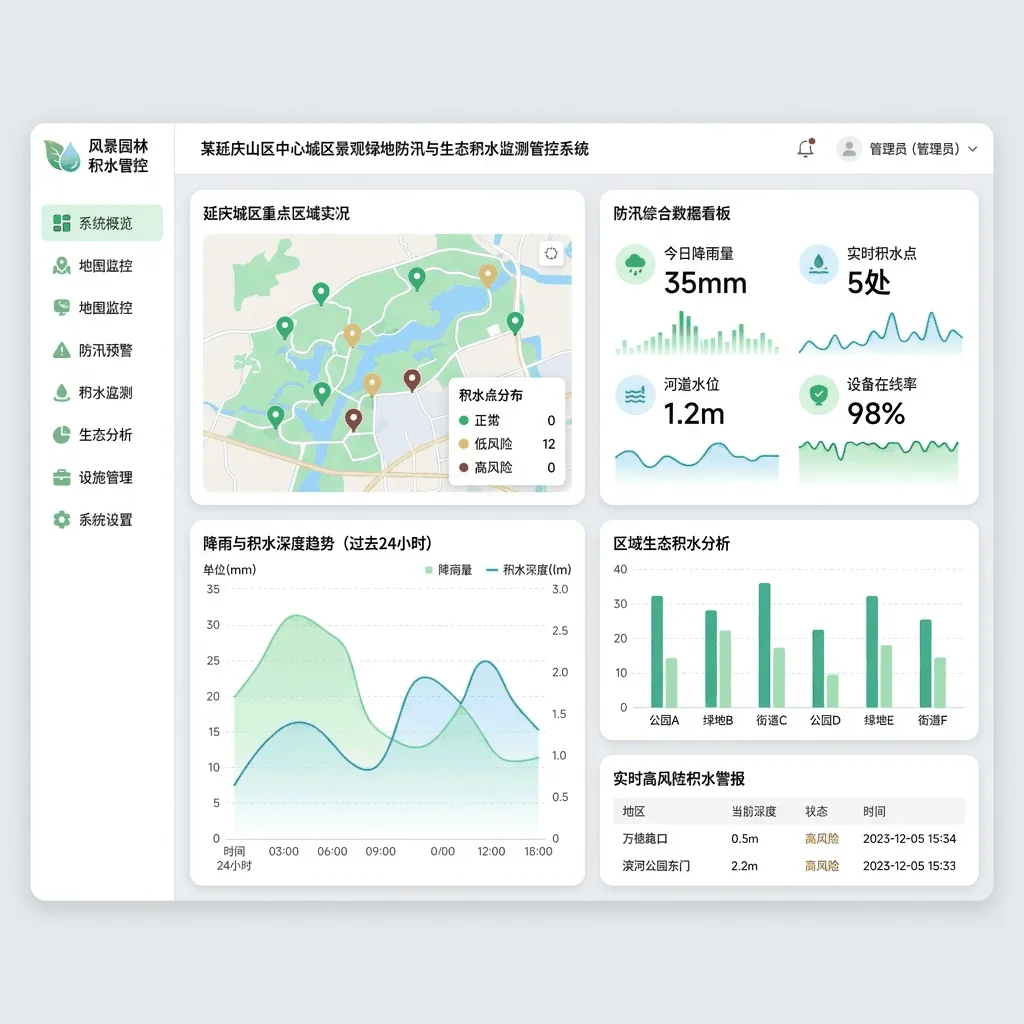This screenshot has height=1024, width=1024.
Task: Expand the 管理员 account dropdown chevron
Action: 972,149
